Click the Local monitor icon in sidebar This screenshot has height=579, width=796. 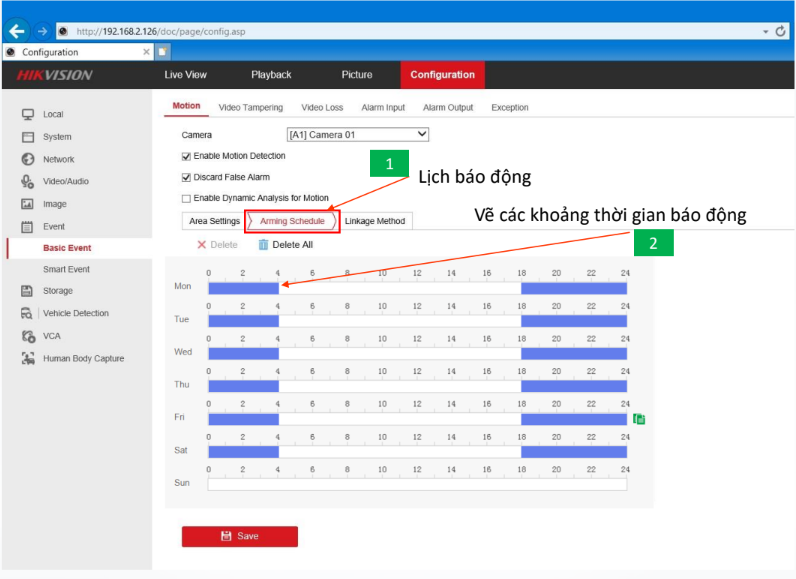tap(28, 114)
